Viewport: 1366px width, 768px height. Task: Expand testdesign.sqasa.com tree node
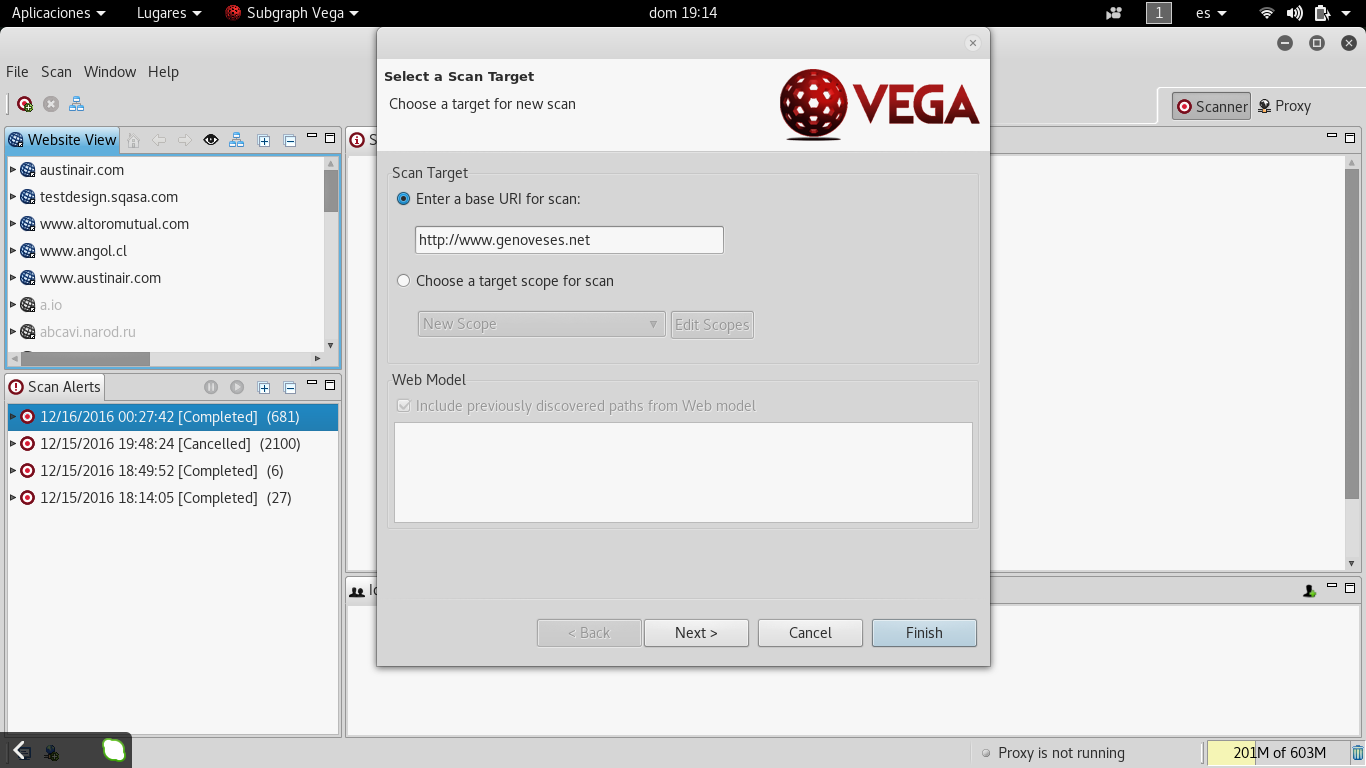pyautogui.click(x=13, y=197)
